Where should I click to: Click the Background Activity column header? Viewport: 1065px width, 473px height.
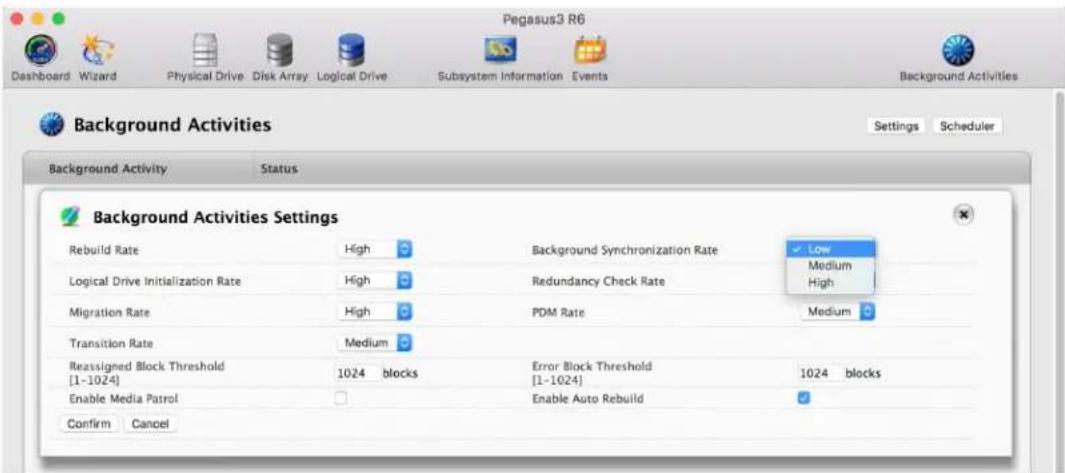[107, 169]
